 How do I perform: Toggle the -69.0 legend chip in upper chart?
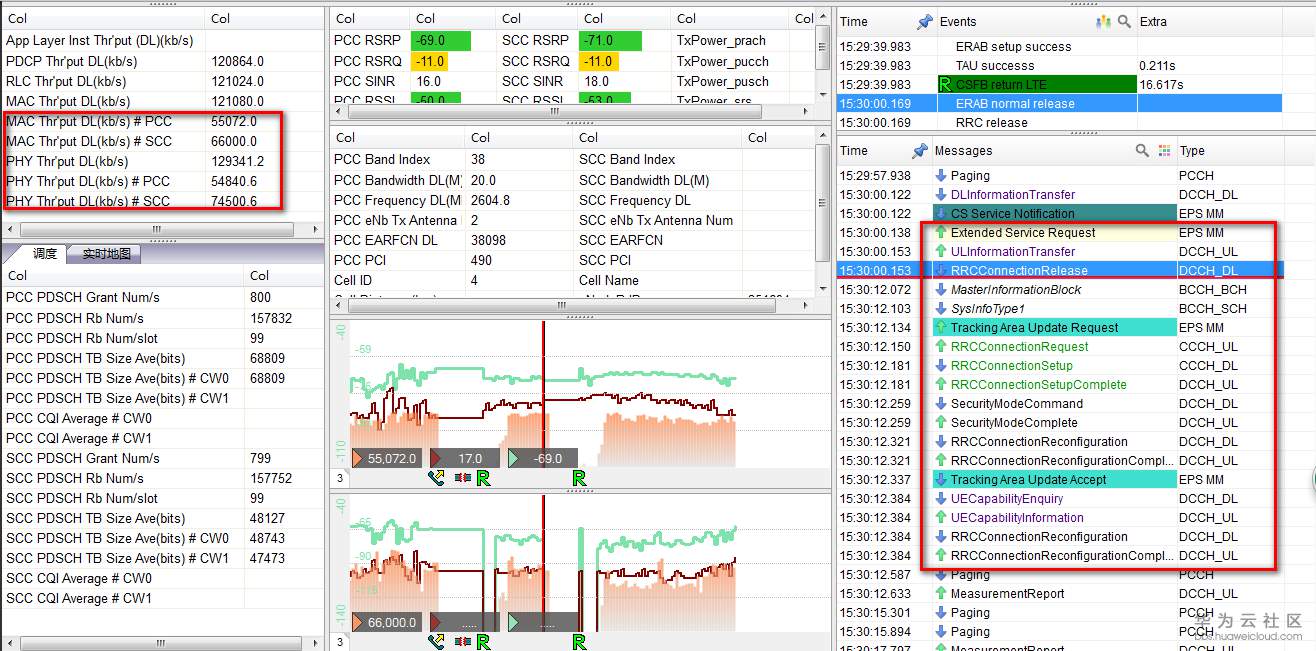(544, 458)
